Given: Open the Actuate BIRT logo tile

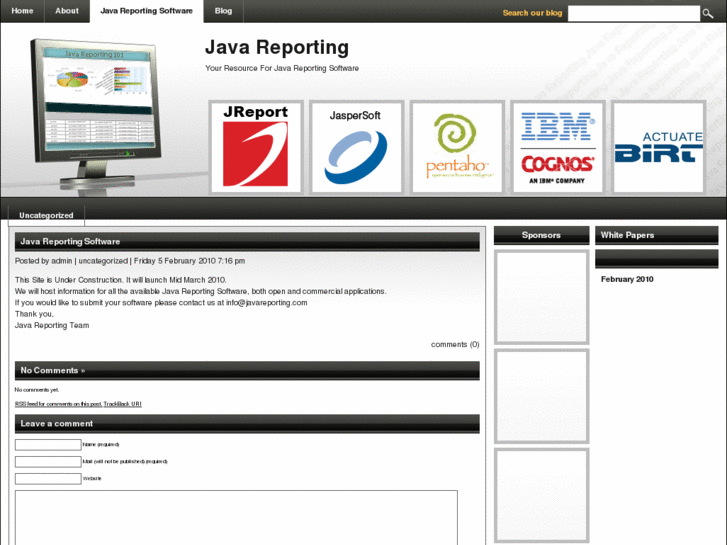Looking at the screenshot, I should point(658,147).
